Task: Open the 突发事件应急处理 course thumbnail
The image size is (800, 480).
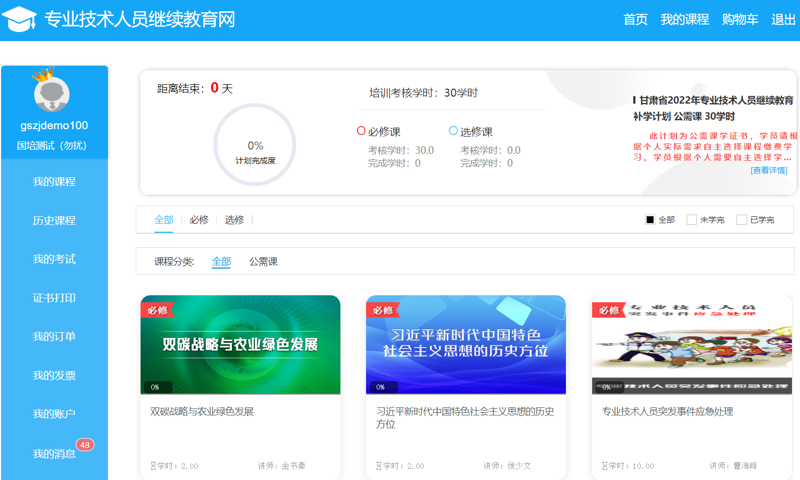Action: click(x=692, y=345)
